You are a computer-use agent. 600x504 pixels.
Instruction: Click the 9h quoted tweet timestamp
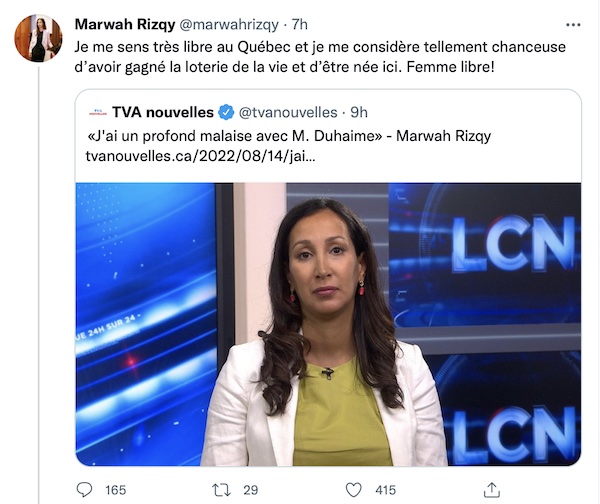point(359,113)
